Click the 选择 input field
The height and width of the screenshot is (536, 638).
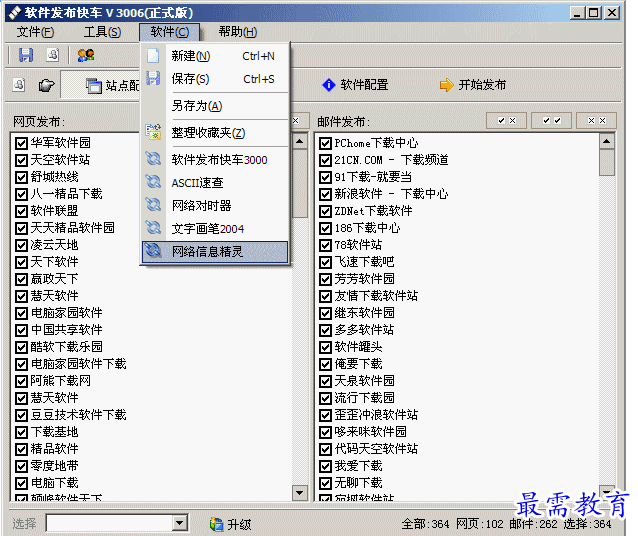(x=109, y=523)
